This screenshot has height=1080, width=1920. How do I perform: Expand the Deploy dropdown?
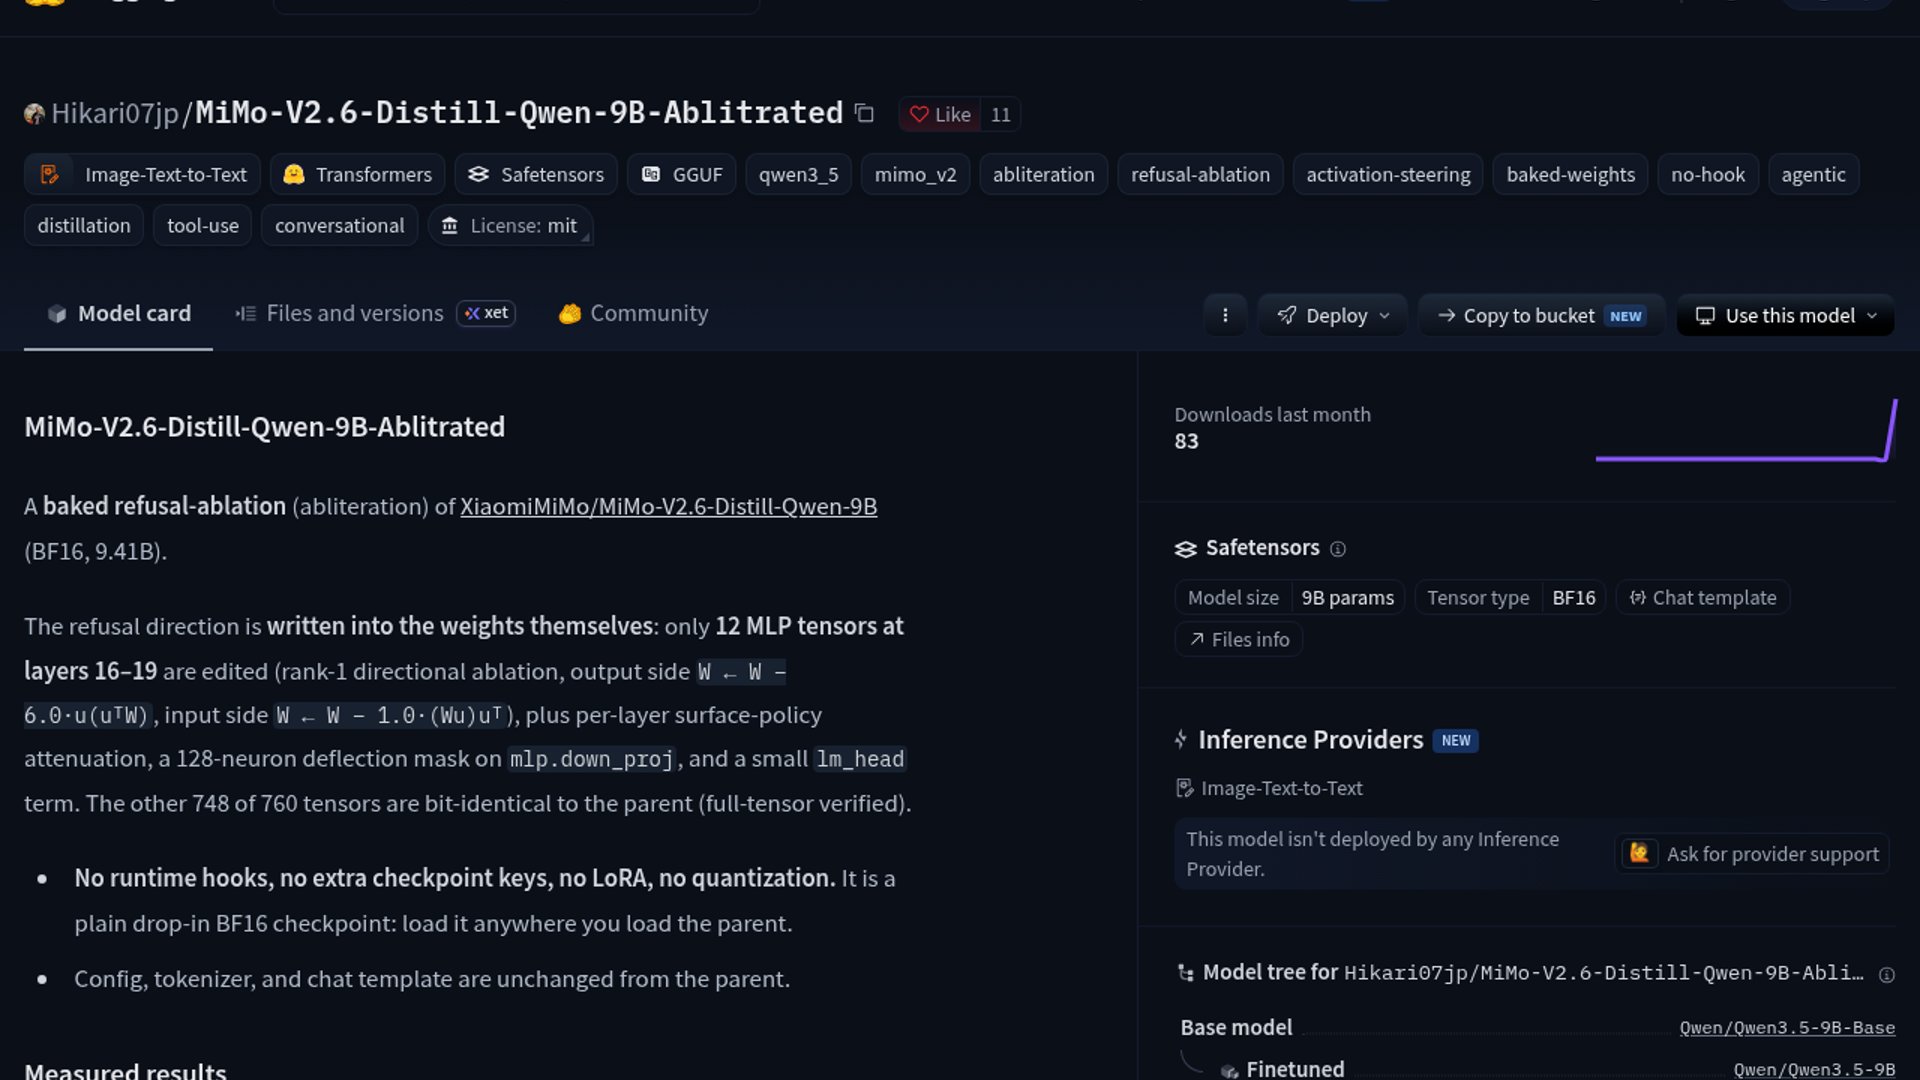(x=1332, y=316)
